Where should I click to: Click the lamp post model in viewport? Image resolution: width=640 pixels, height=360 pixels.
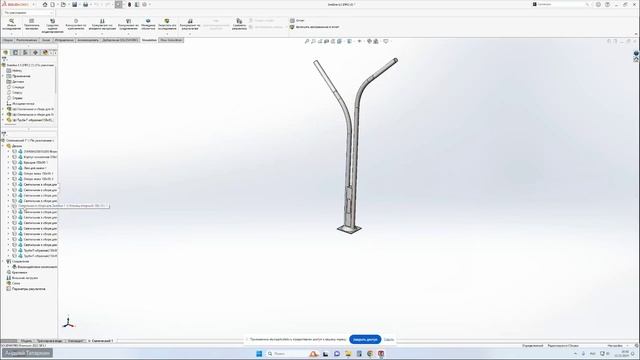351,163
